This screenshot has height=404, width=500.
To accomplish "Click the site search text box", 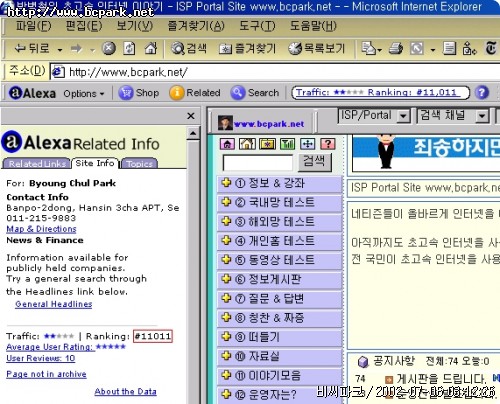I will [258, 163].
